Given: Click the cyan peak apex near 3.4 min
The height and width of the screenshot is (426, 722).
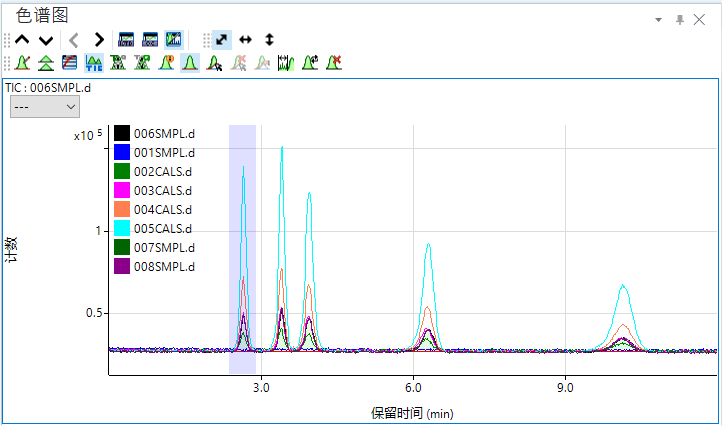Looking at the screenshot, I should click(282, 147).
